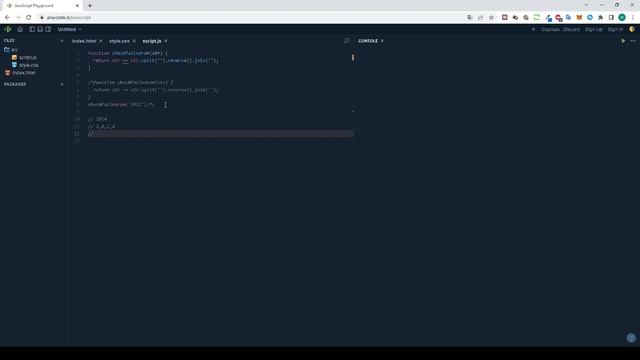Open index.html in the file tree
This screenshot has width=640, height=360.
pyautogui.click(x=20, y=73)
